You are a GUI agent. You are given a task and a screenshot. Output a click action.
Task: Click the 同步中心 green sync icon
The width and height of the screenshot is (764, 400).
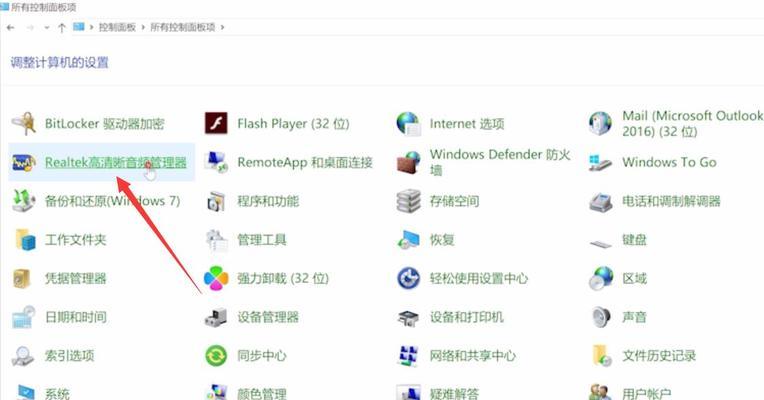(216, 356)
